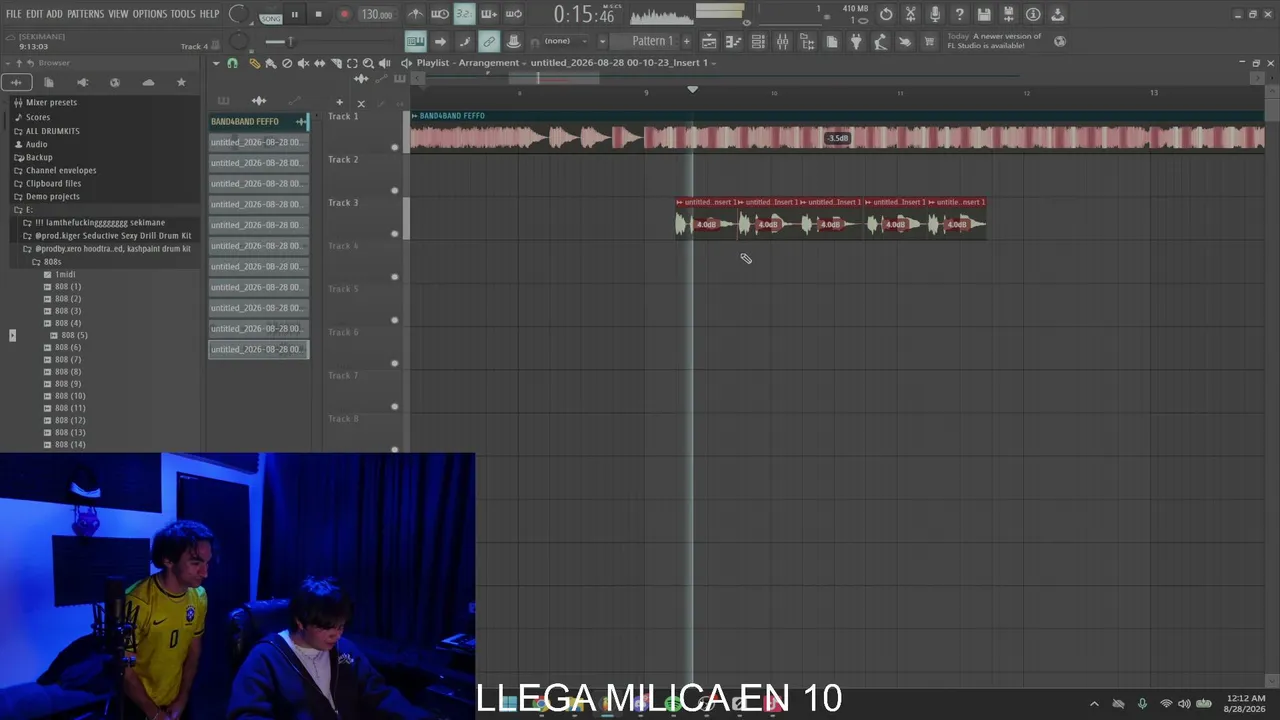This screenshot has height=720, width=1280.
Task: Click the red record button
Action: click(344, 14)
